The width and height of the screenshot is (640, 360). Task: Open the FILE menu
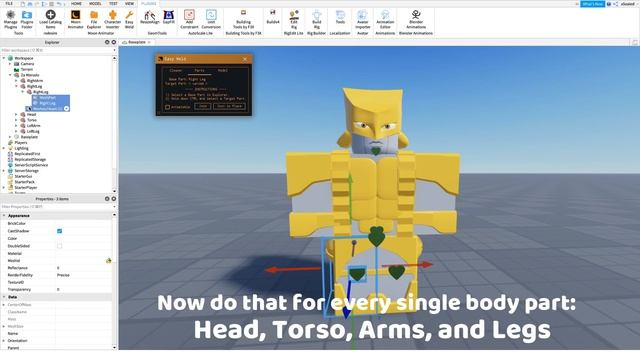pos(9,3)
